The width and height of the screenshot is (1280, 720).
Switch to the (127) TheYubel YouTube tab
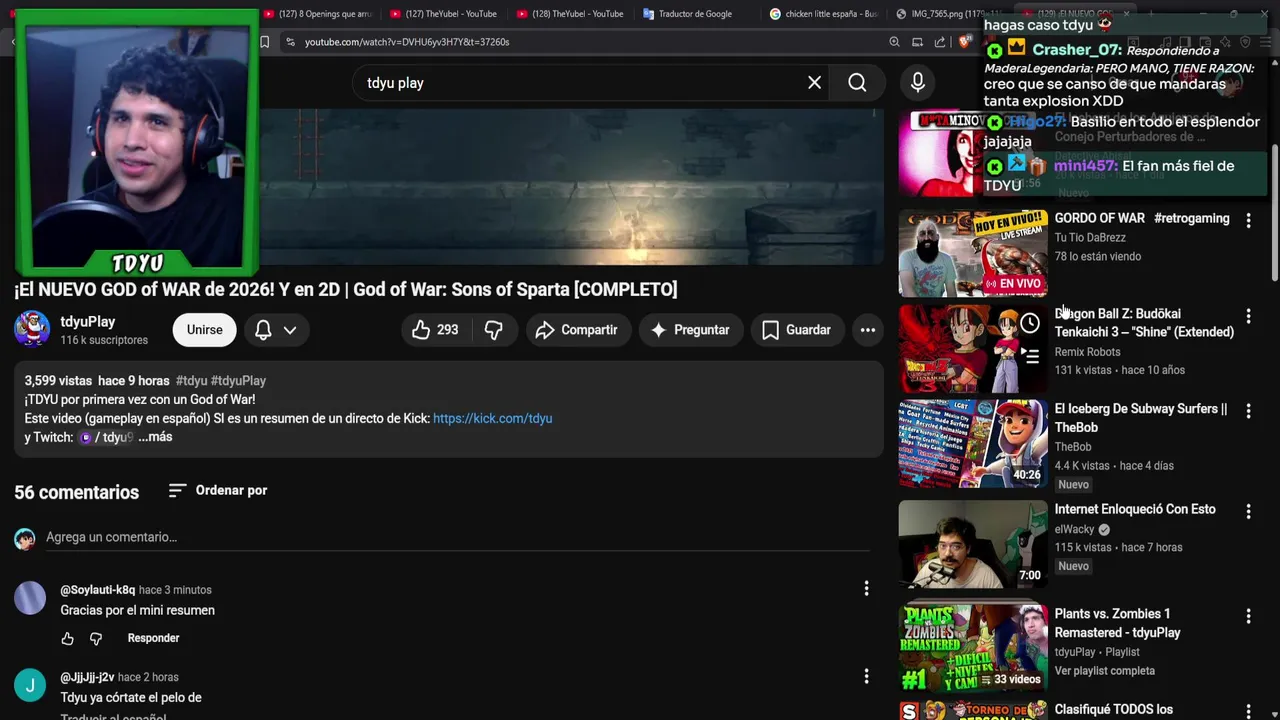[x=442, y=14]
